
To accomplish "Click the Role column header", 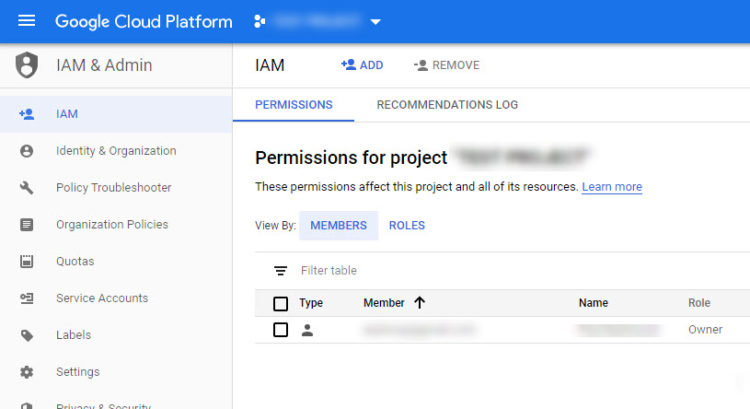I will [699, 303].
